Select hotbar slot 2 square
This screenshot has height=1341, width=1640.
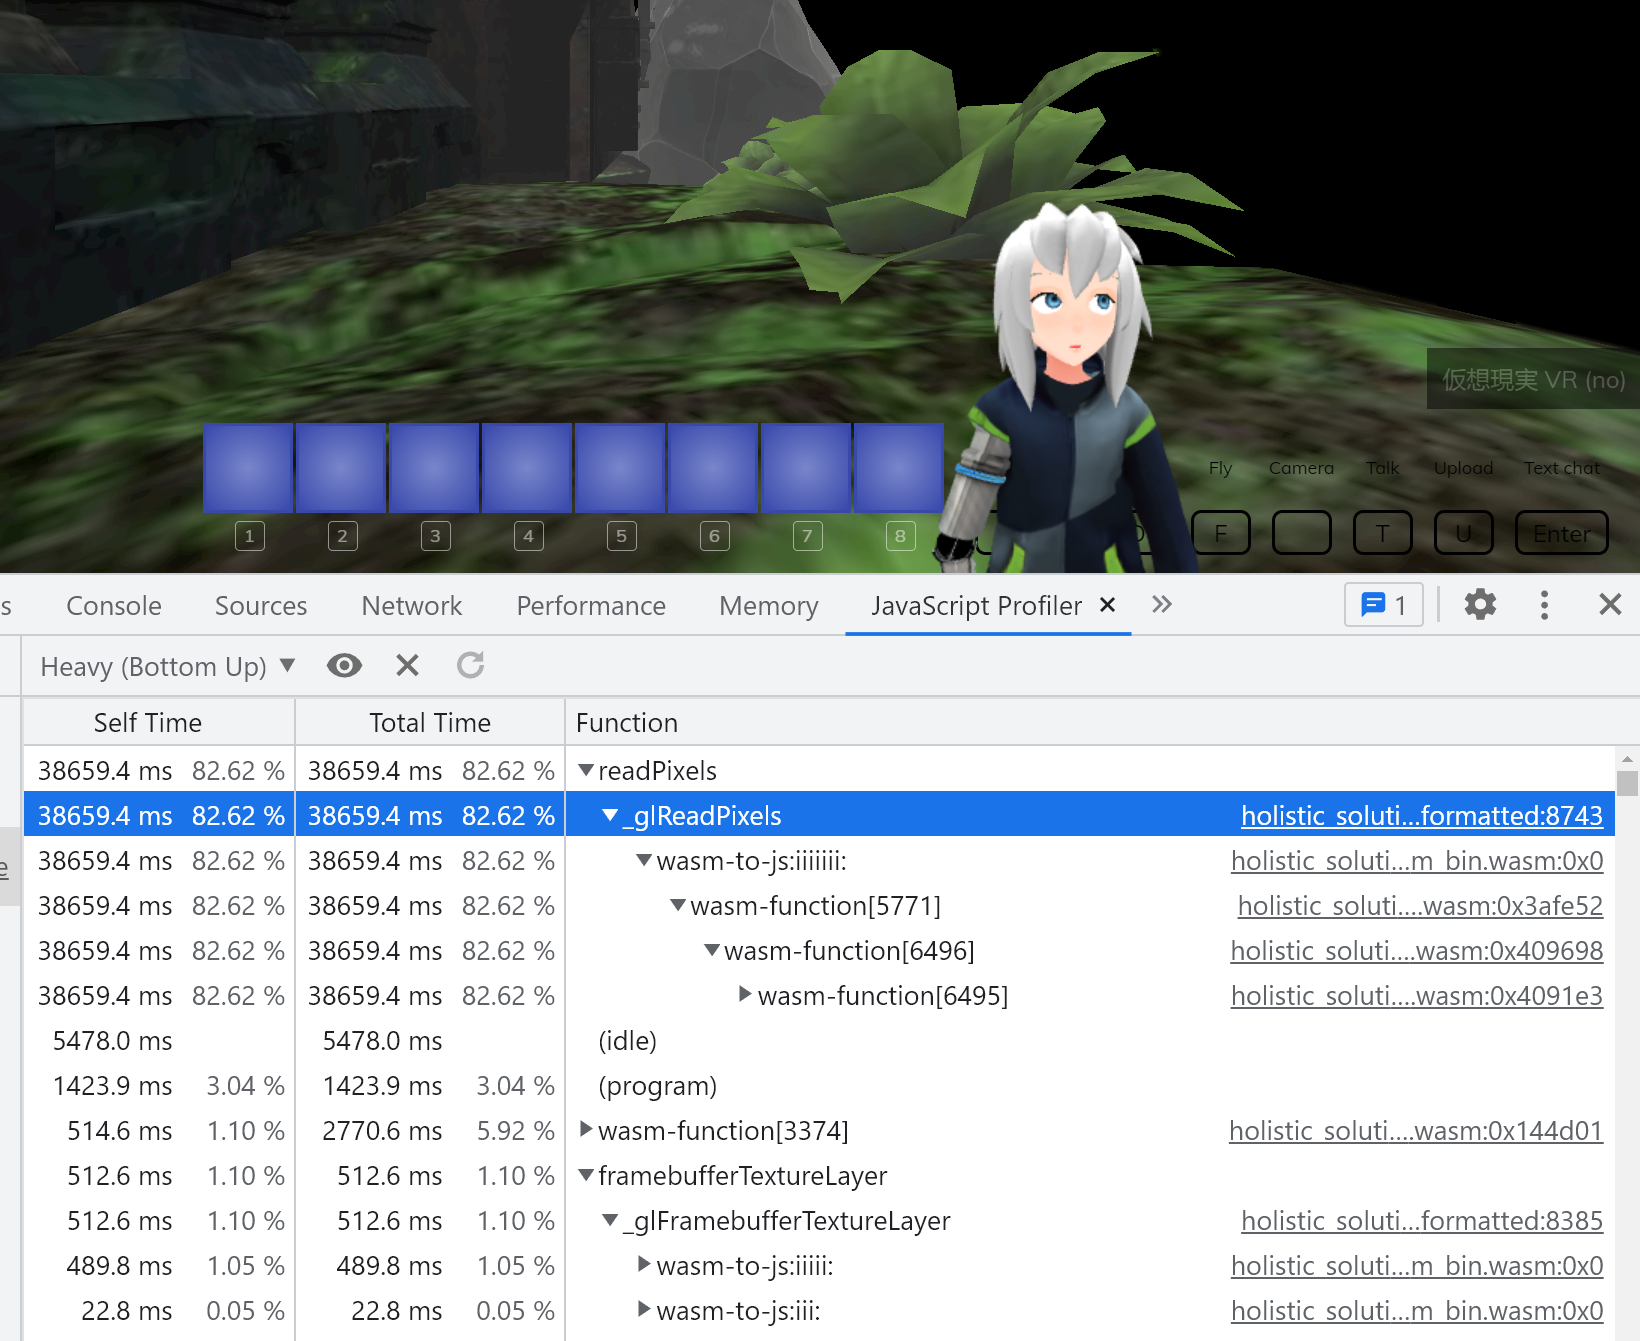(341, 468)
